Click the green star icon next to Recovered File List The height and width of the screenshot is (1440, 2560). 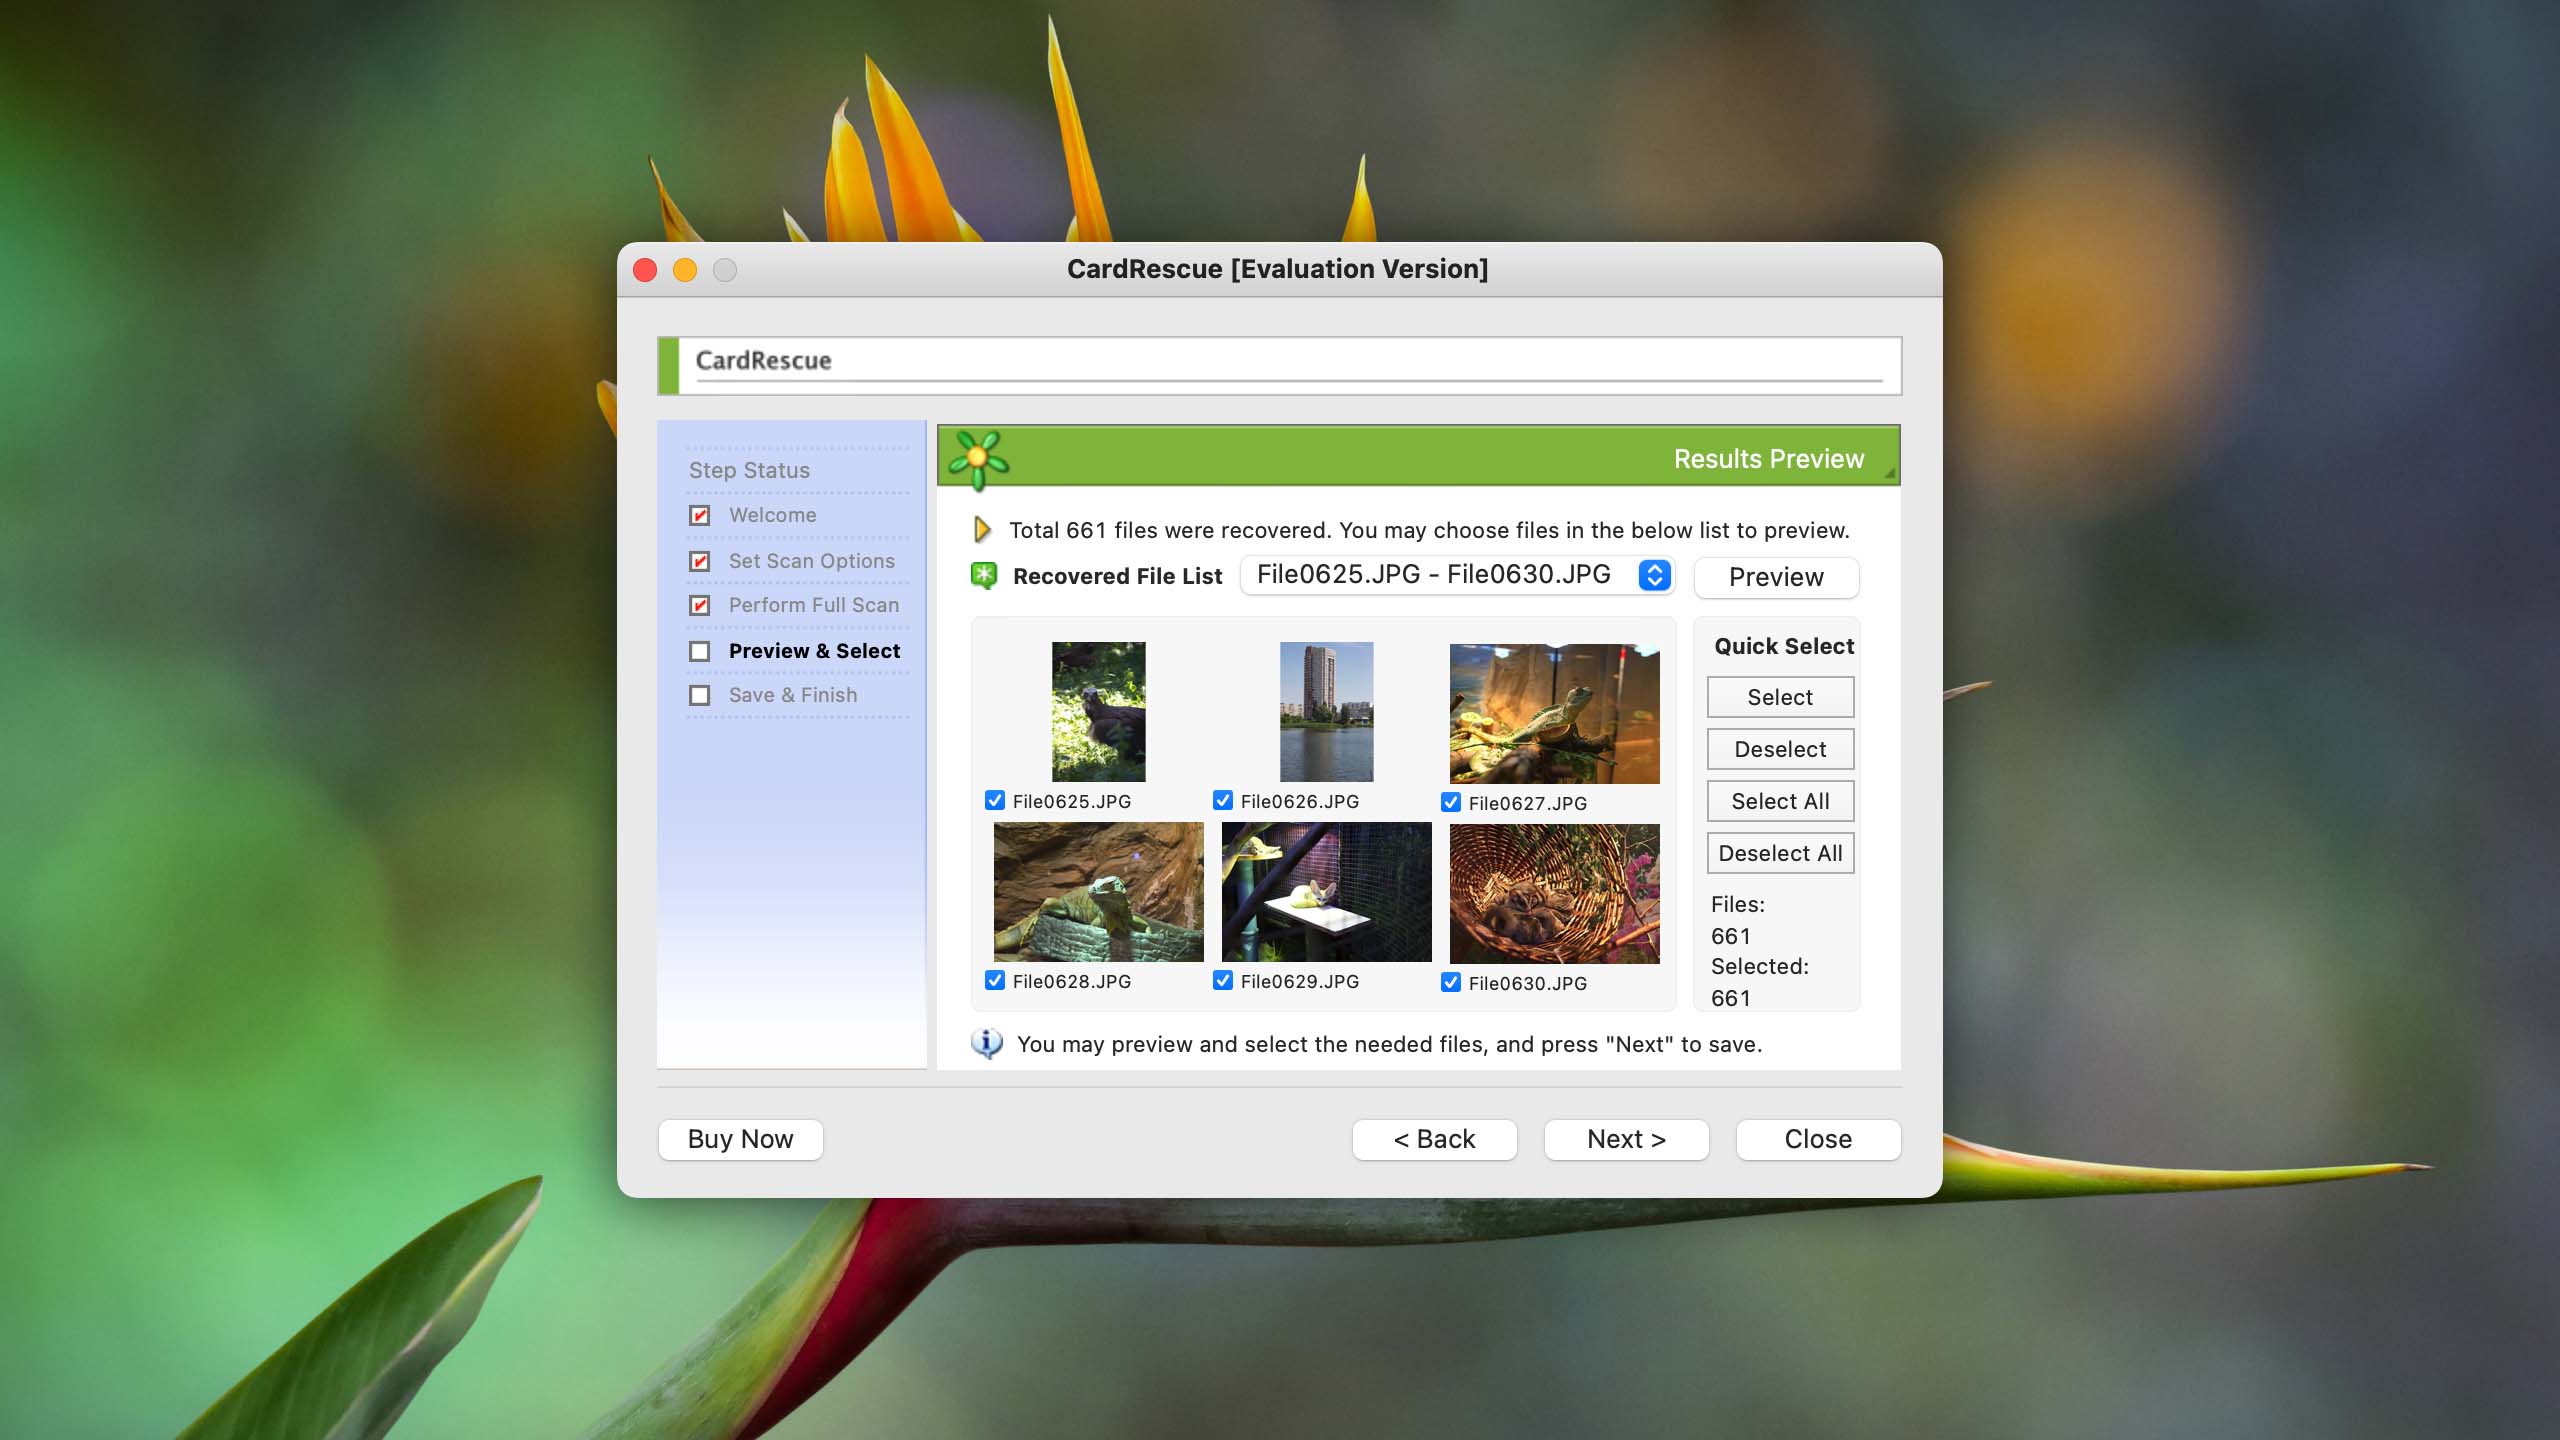[984, 575]
